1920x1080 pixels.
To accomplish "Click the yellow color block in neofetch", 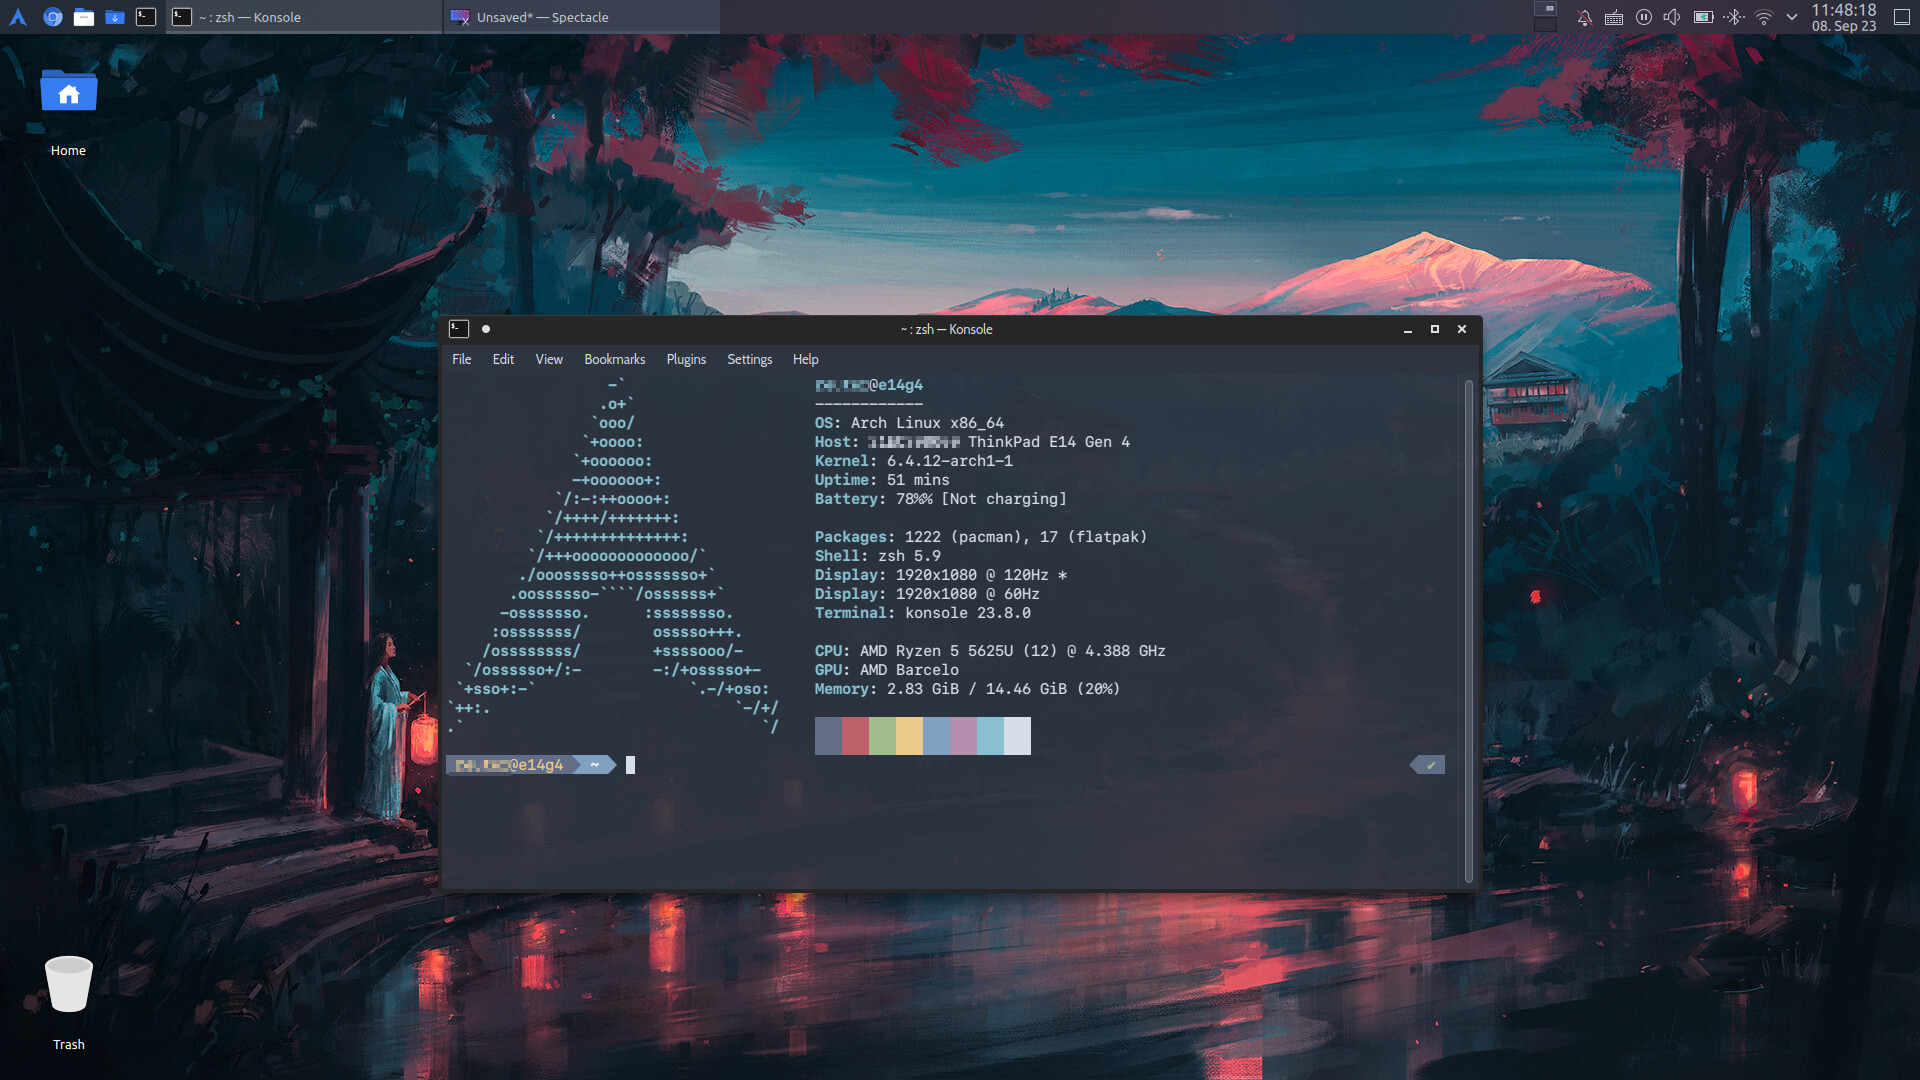I will pos(909,736).
